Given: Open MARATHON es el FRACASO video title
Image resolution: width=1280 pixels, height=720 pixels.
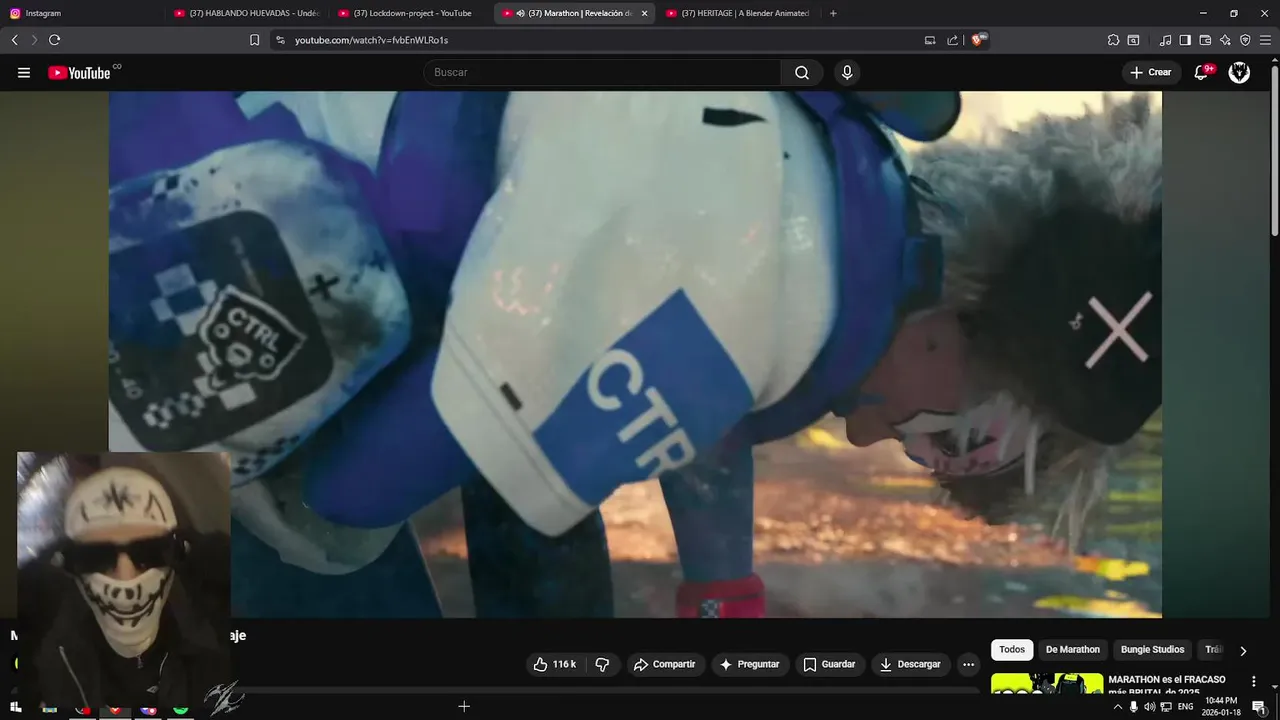Looking at the screenshot, I should click(x=1167, y=685).
